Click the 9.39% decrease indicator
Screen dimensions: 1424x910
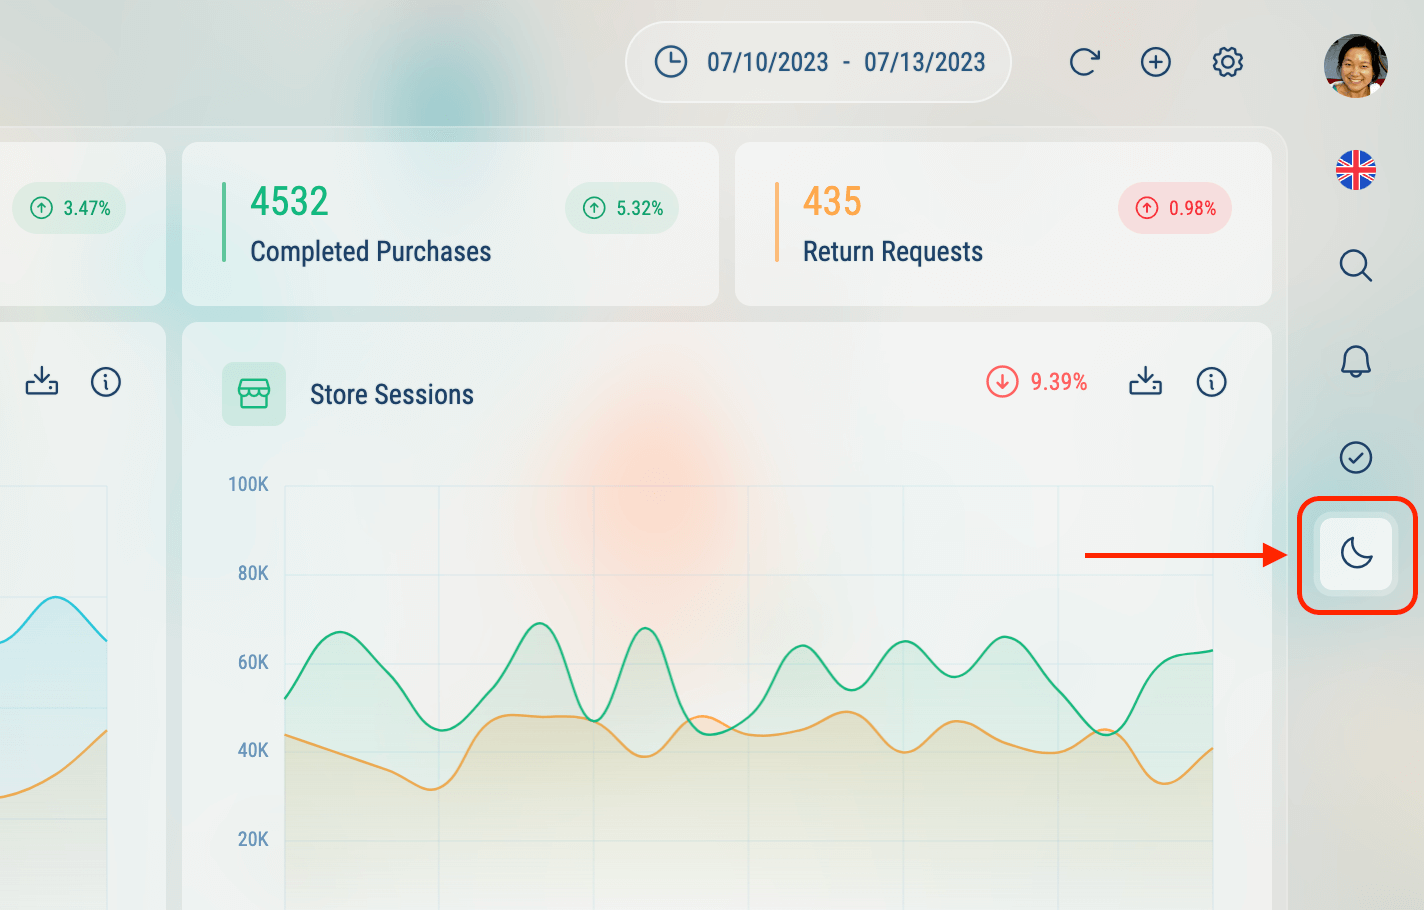point(1037,381)
